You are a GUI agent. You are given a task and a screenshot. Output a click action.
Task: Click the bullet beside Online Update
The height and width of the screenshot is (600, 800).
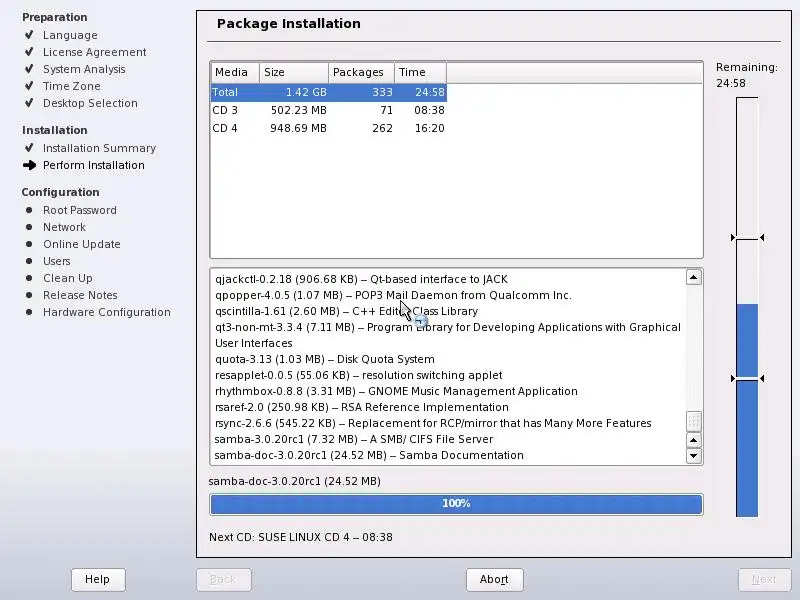point(29,244)
